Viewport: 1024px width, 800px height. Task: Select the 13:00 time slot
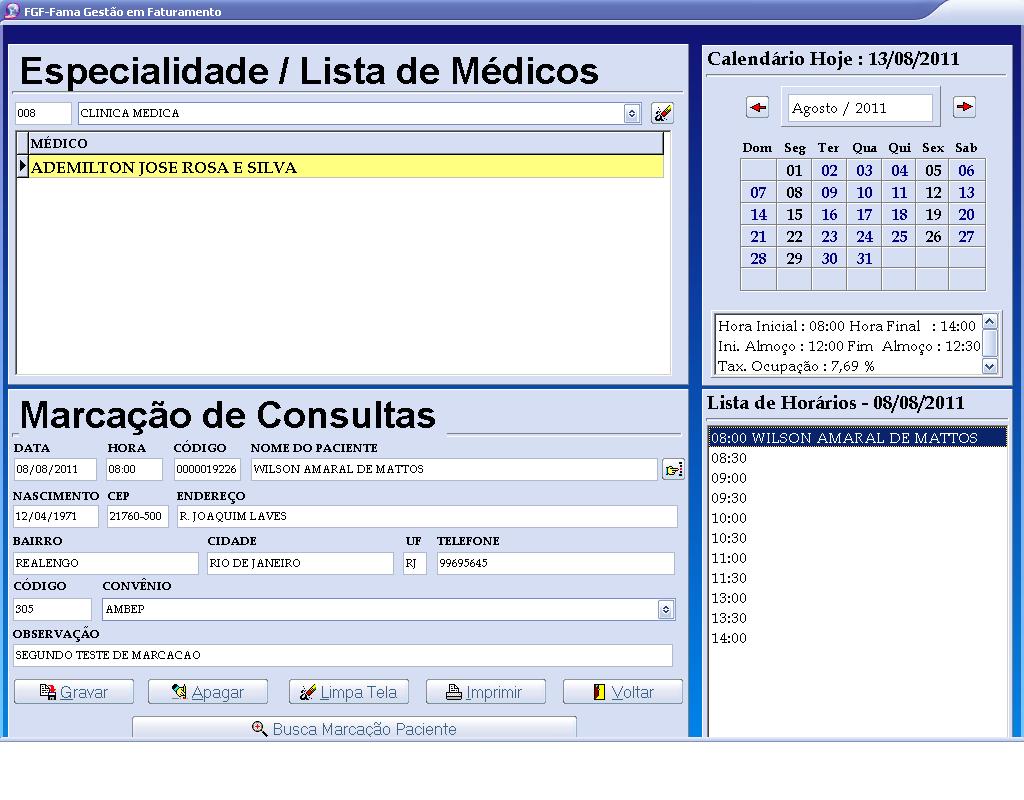857,598
